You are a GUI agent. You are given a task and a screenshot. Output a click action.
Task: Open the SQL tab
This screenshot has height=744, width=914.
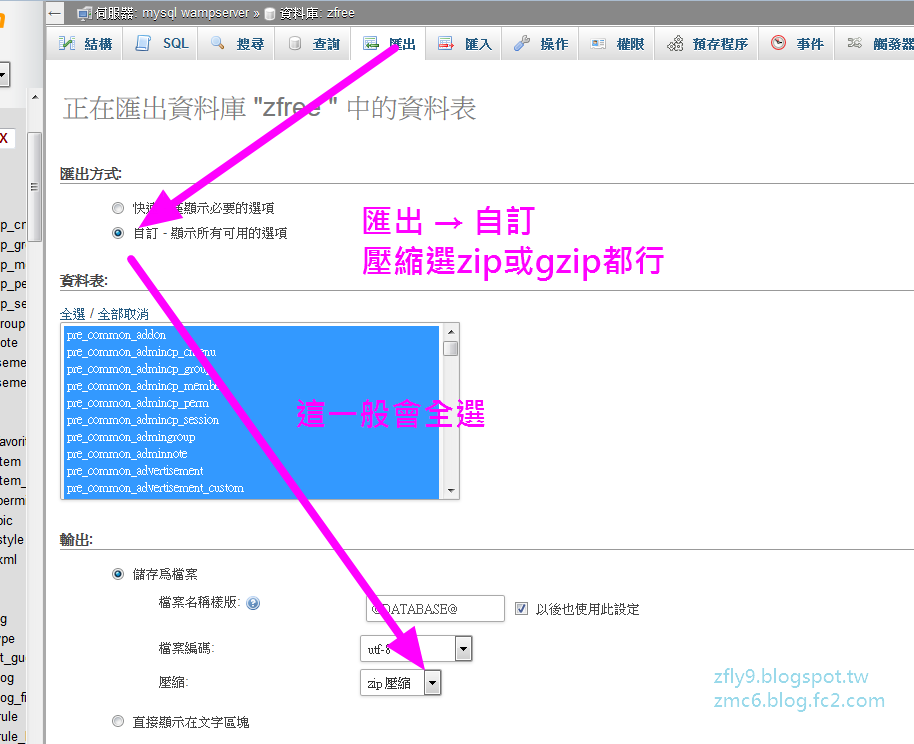[160, 44]
